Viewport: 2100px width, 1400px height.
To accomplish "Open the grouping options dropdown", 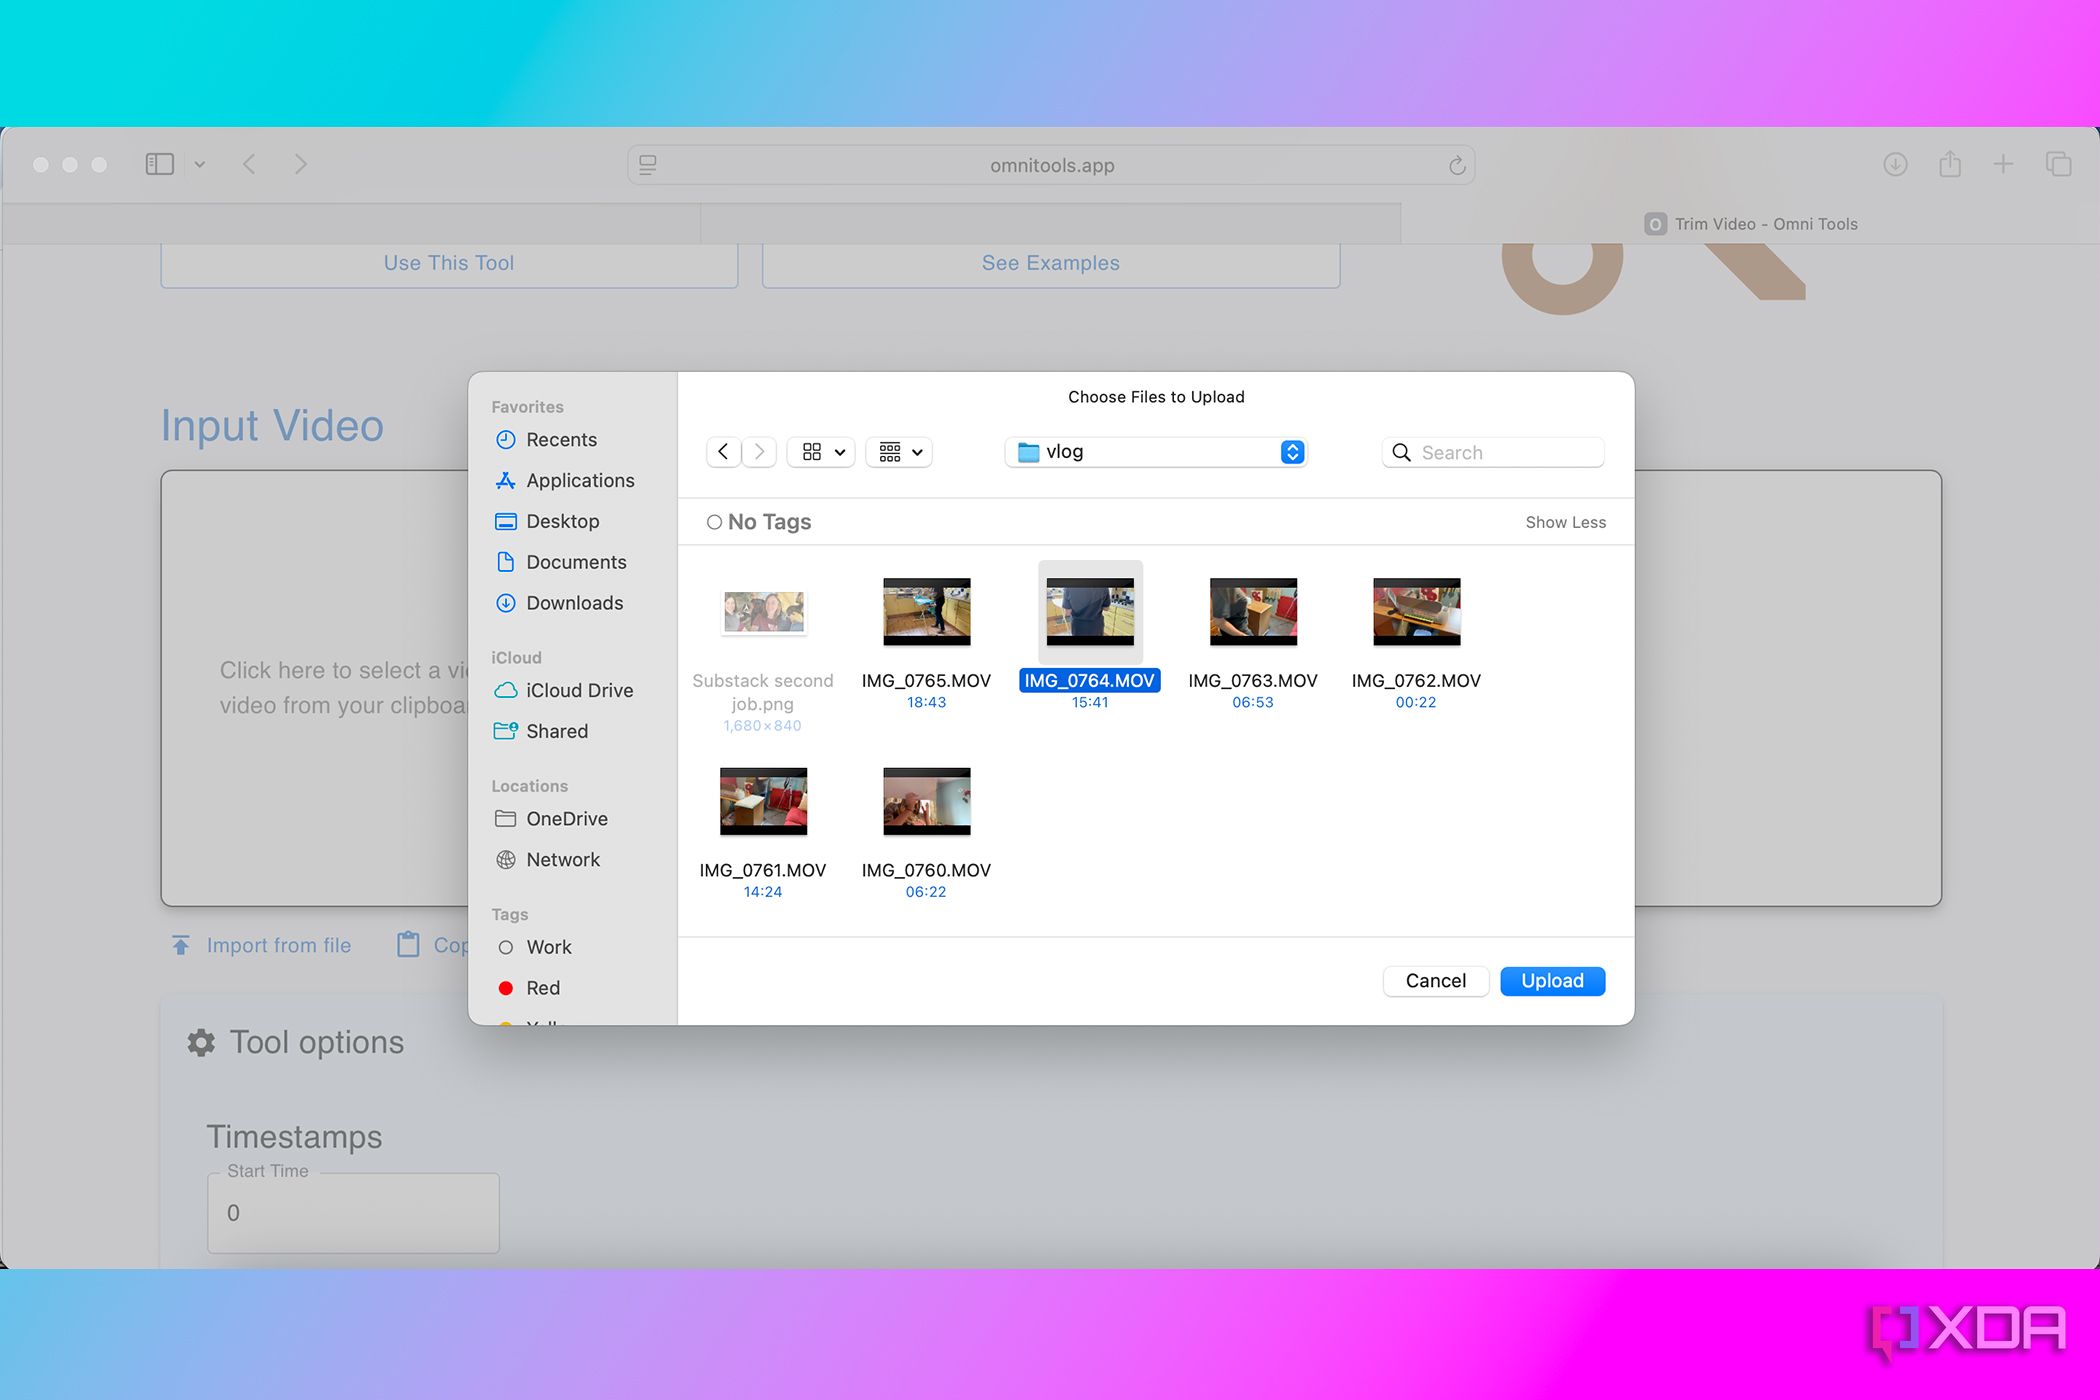I will click(x=899, y=452).
